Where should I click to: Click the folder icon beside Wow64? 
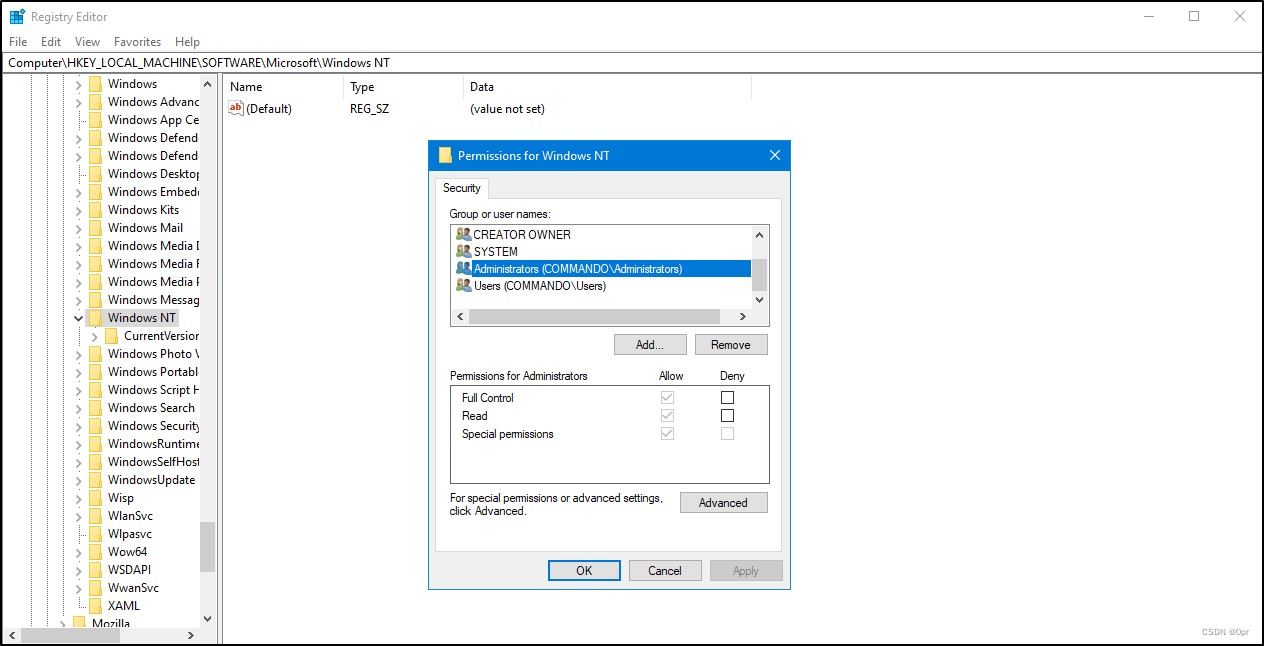(x=96, y=552)
